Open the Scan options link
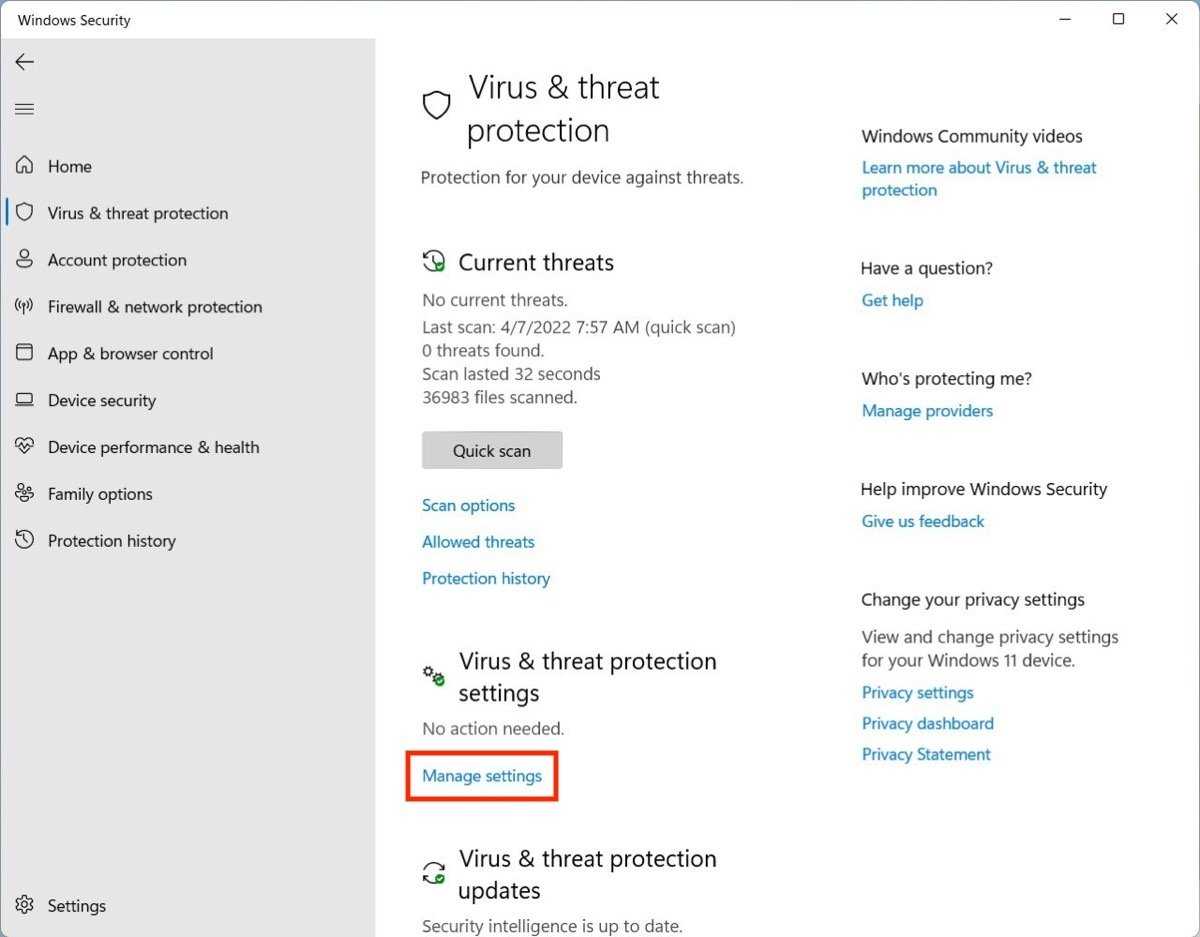The width and height of the screenshot is (1200, 937). coord(468,506)
